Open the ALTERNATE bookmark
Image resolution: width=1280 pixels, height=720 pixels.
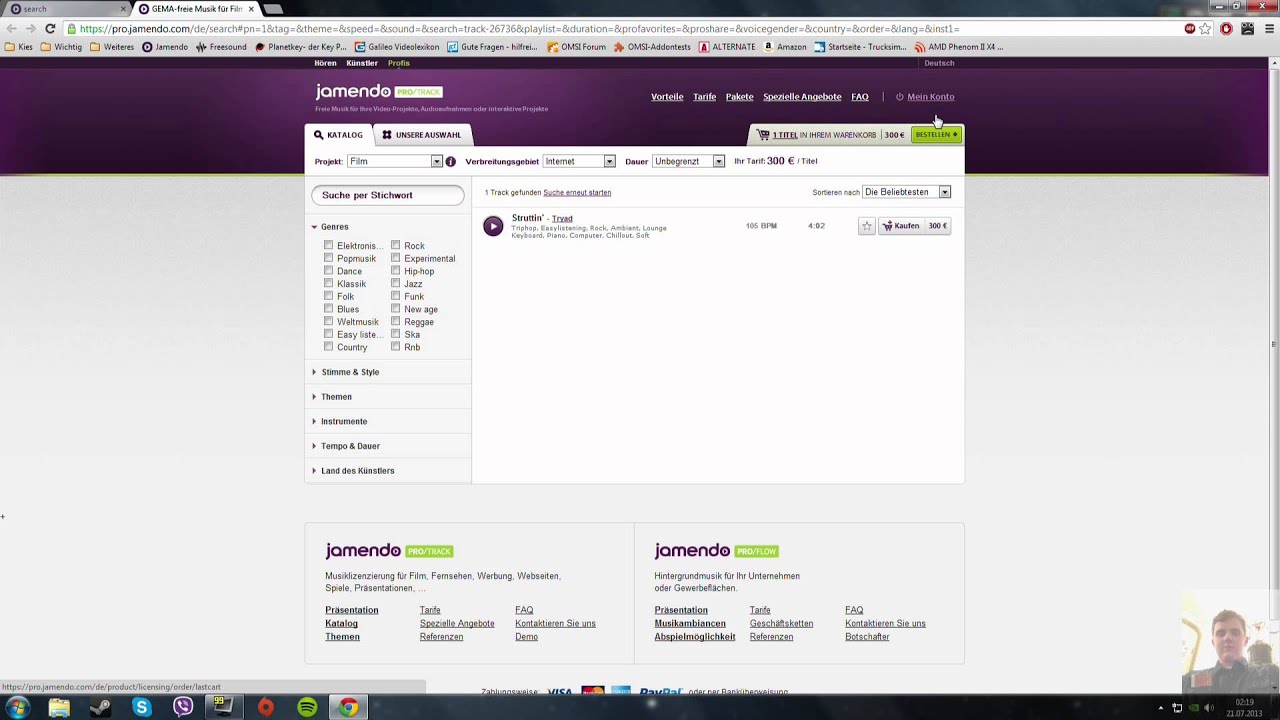tap(727, 47)
